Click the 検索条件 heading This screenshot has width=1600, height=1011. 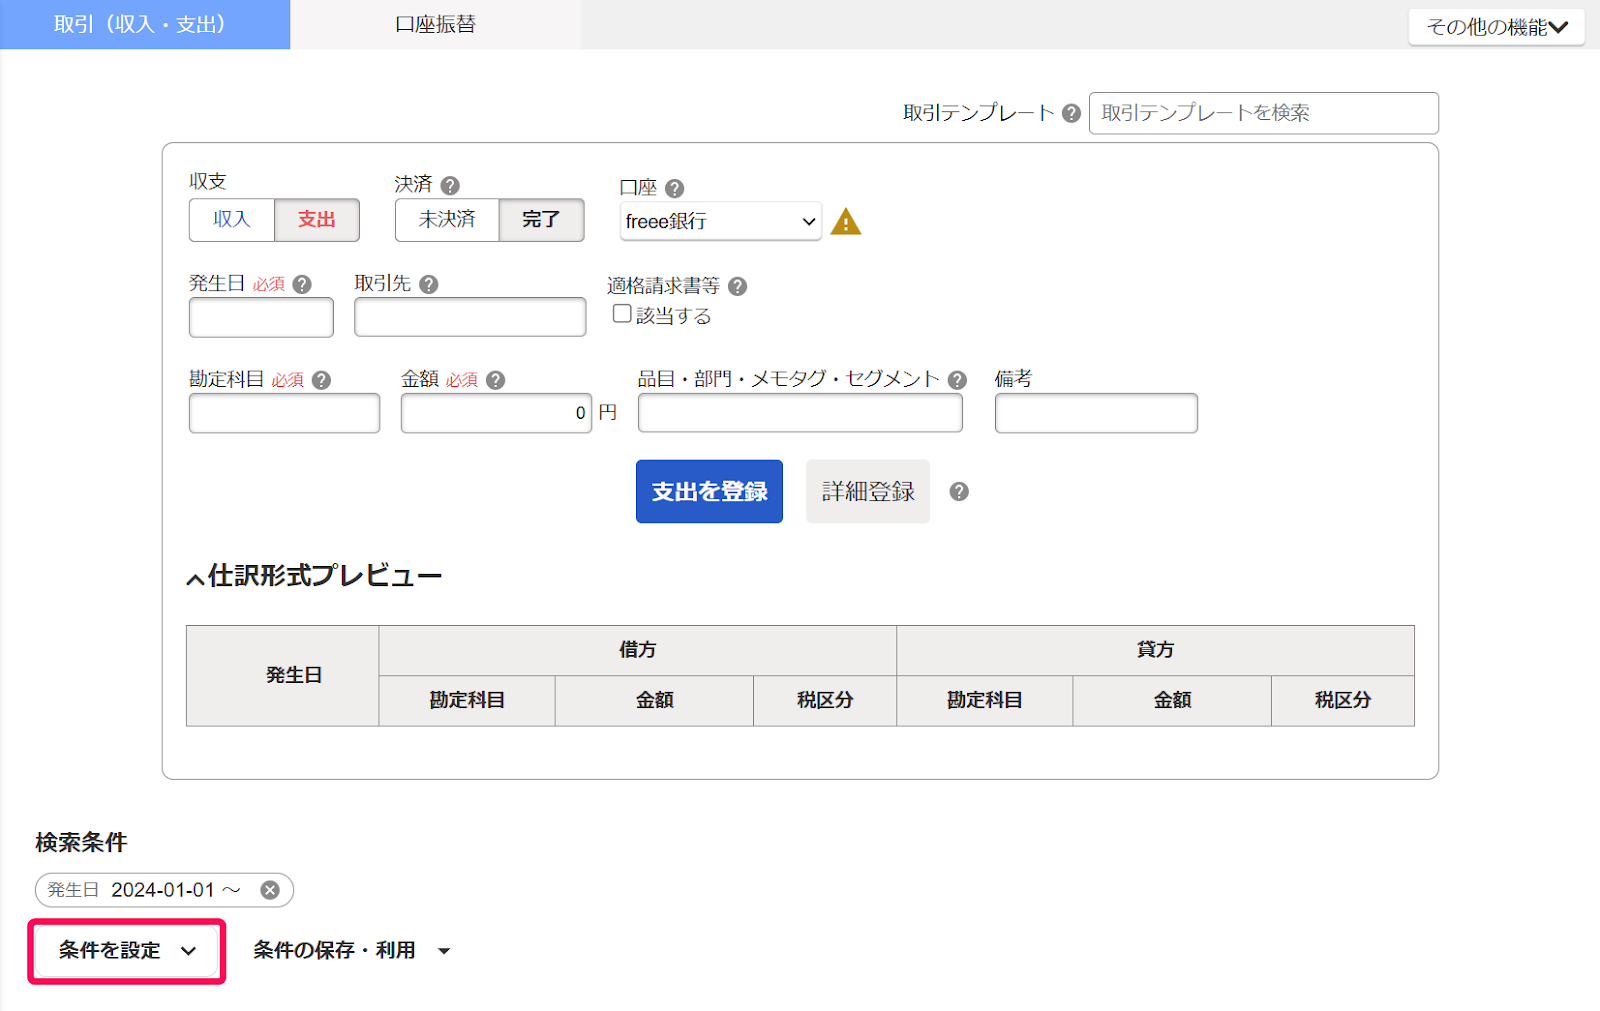(x=81, y=843)
